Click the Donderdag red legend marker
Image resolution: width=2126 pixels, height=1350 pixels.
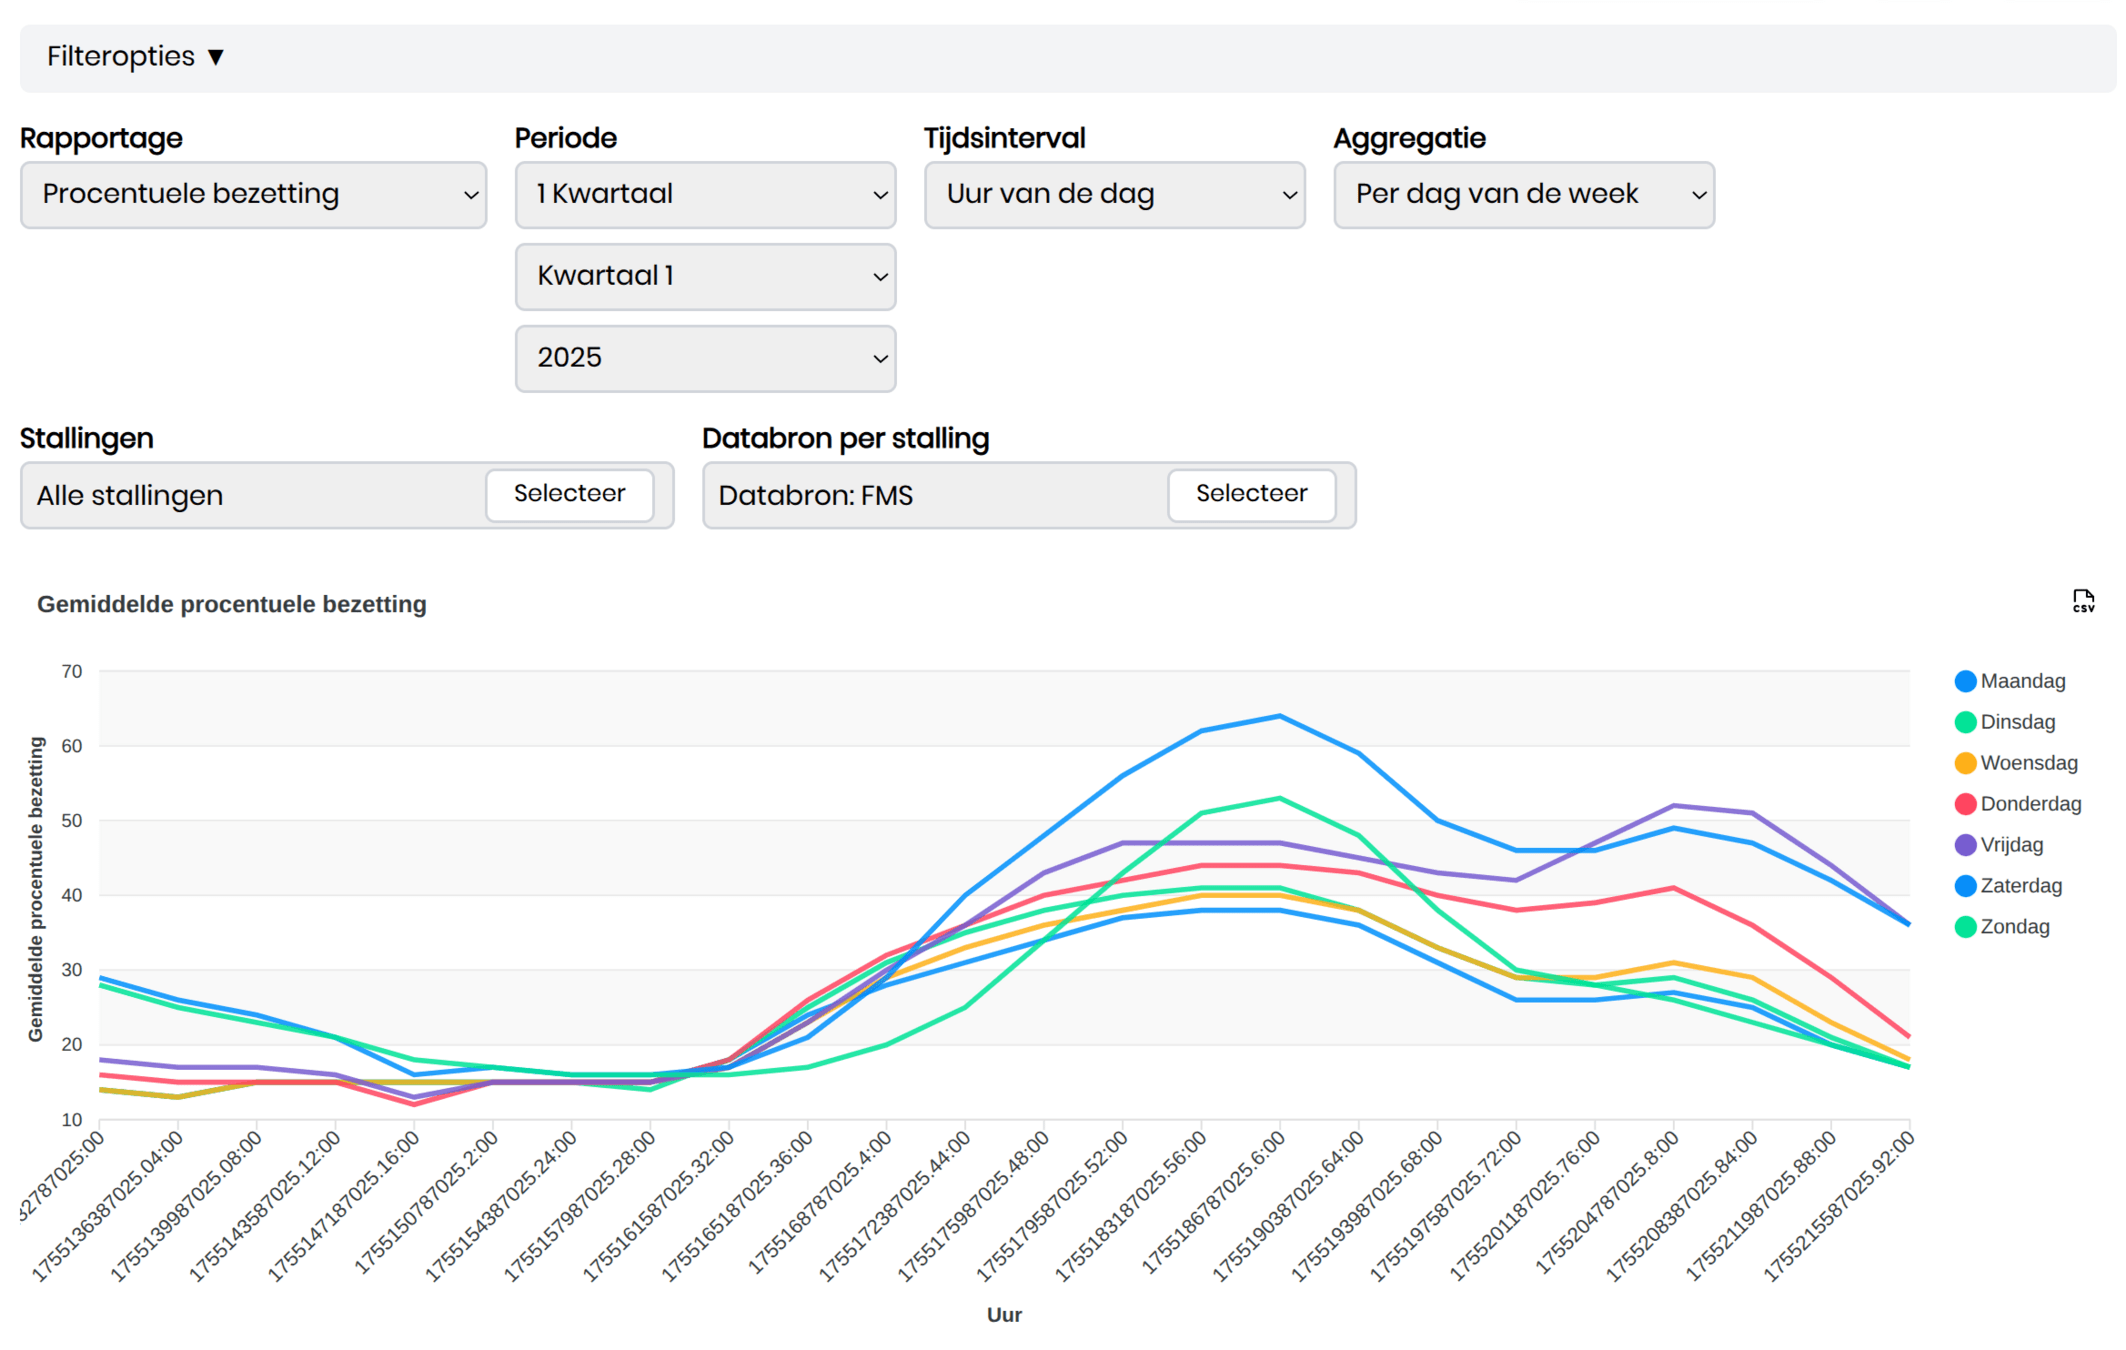(x=1965, y=804)
